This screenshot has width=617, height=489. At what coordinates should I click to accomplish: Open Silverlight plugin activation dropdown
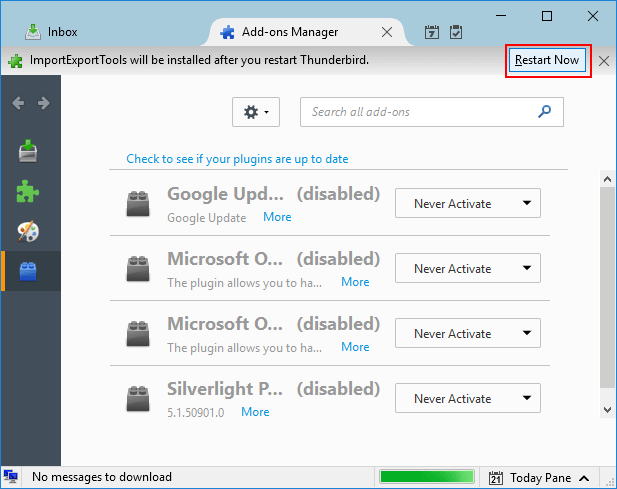pyautogui.click(x=468, y=398)
